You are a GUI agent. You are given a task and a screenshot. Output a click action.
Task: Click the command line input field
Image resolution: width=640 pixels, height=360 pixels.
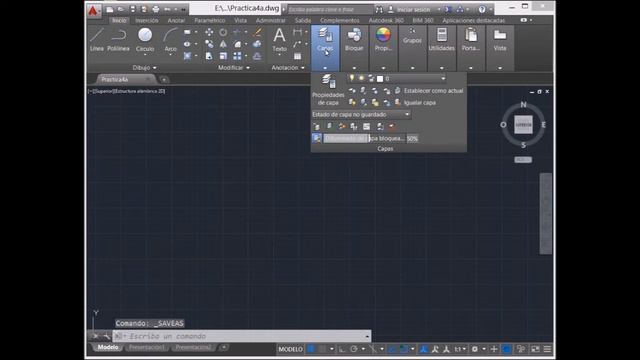(x=241, y=336)
